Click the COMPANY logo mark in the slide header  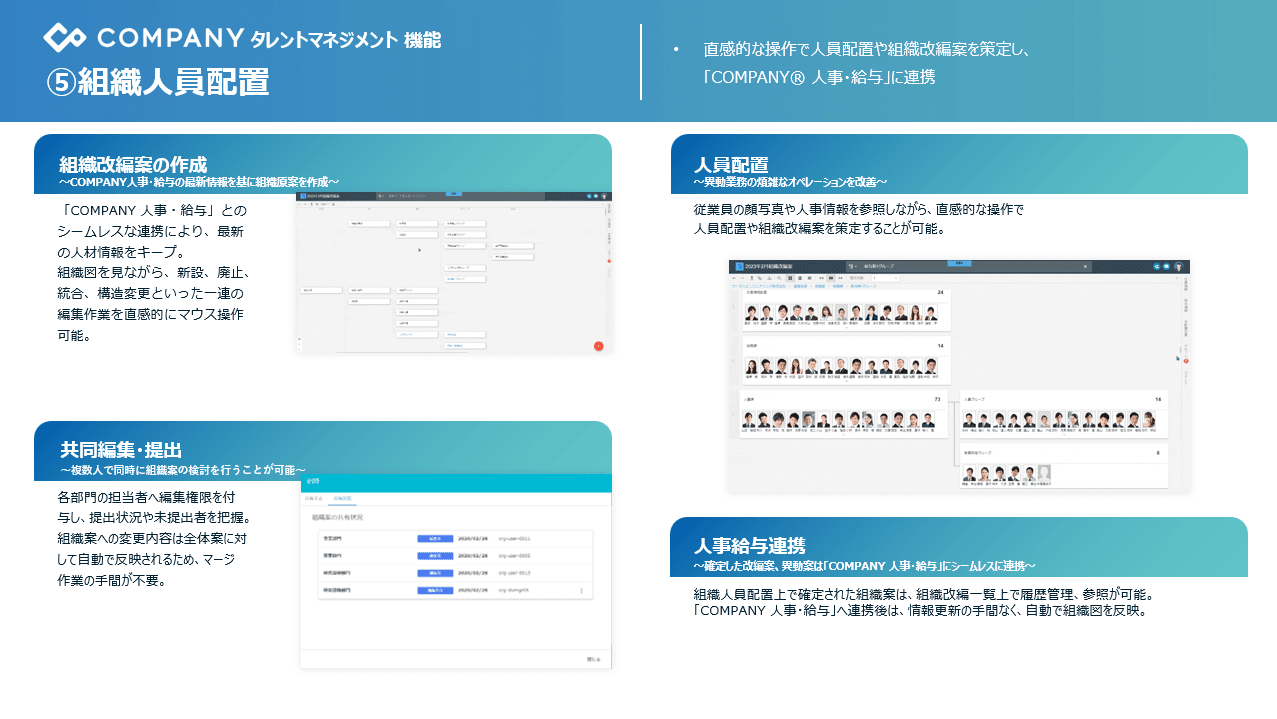(x=66, y=38)
